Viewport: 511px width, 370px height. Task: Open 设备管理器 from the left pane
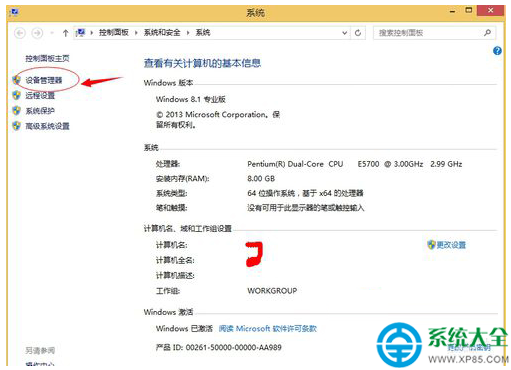point(44,80)
